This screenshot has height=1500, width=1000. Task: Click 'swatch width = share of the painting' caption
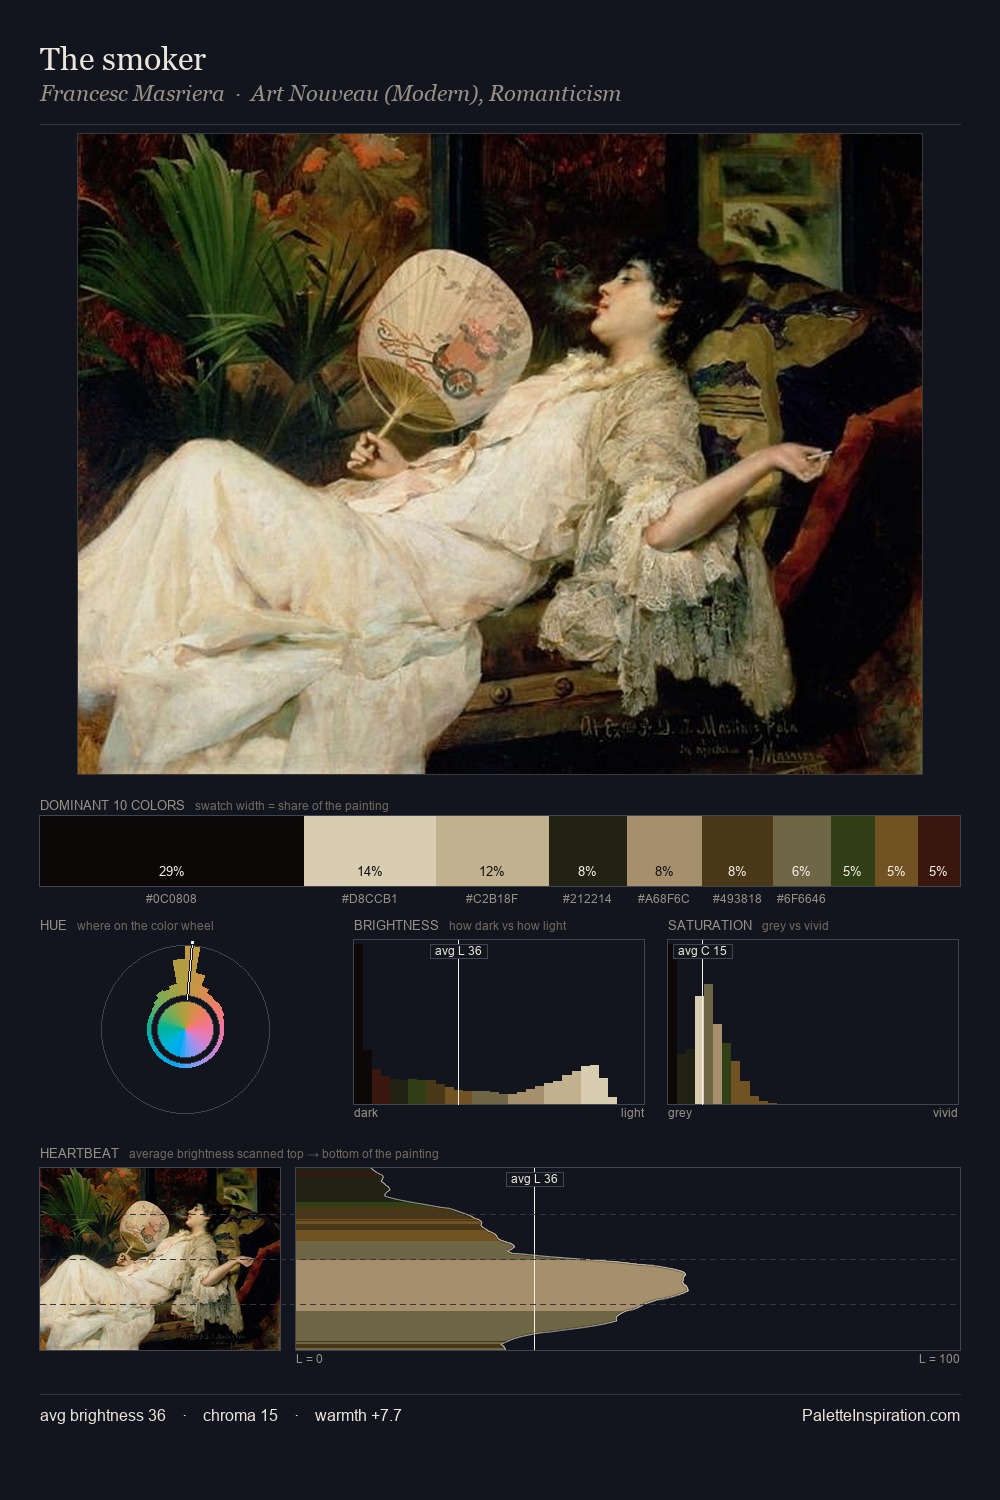pyautogui.click(x=292, y=806)
